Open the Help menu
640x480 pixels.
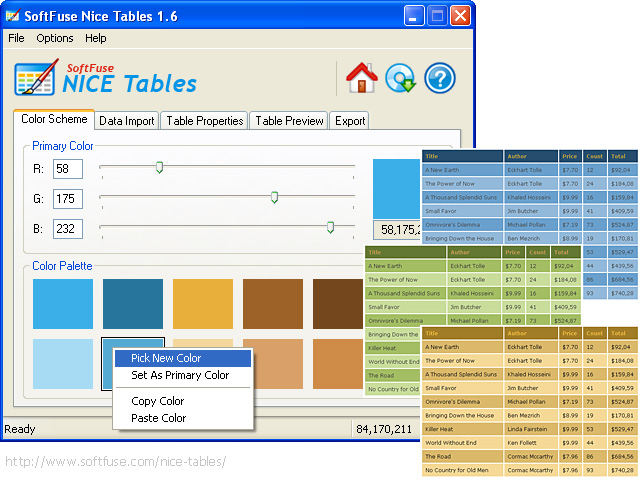[x=96, y=38]
